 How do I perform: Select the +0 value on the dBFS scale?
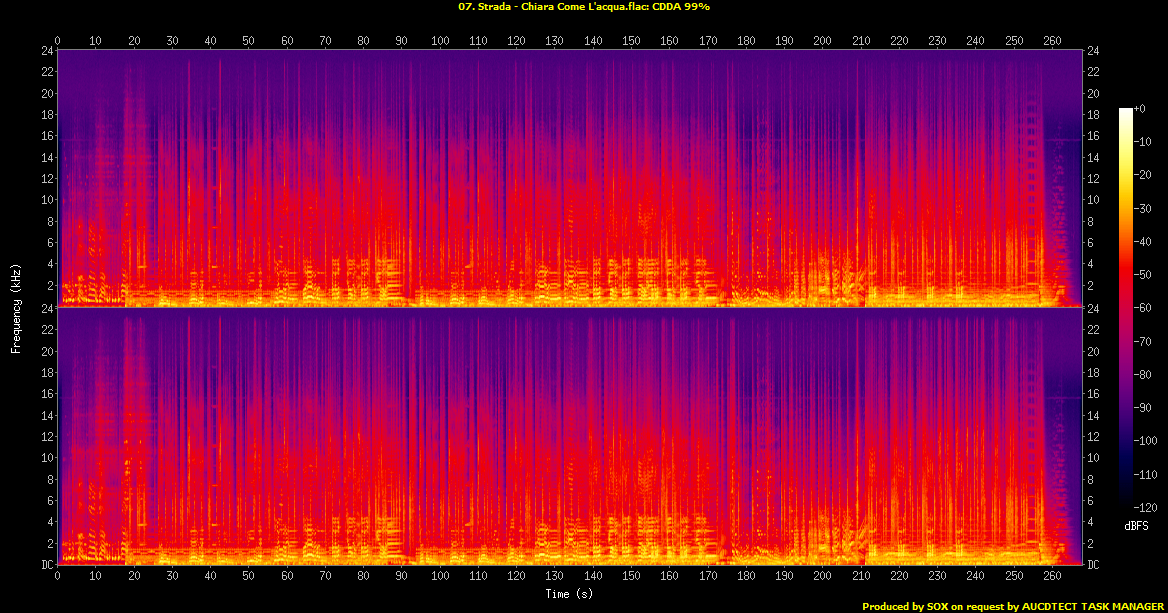click(1140, 109)
